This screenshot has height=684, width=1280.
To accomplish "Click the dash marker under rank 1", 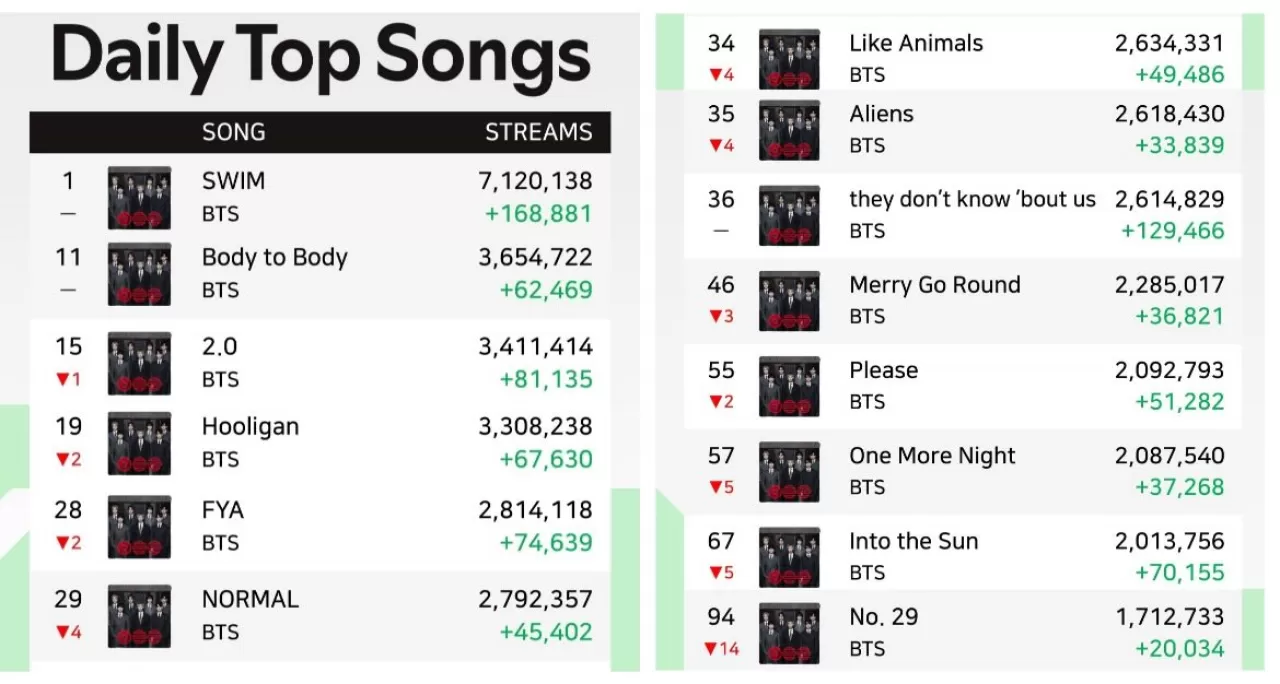I will (67, 214).
